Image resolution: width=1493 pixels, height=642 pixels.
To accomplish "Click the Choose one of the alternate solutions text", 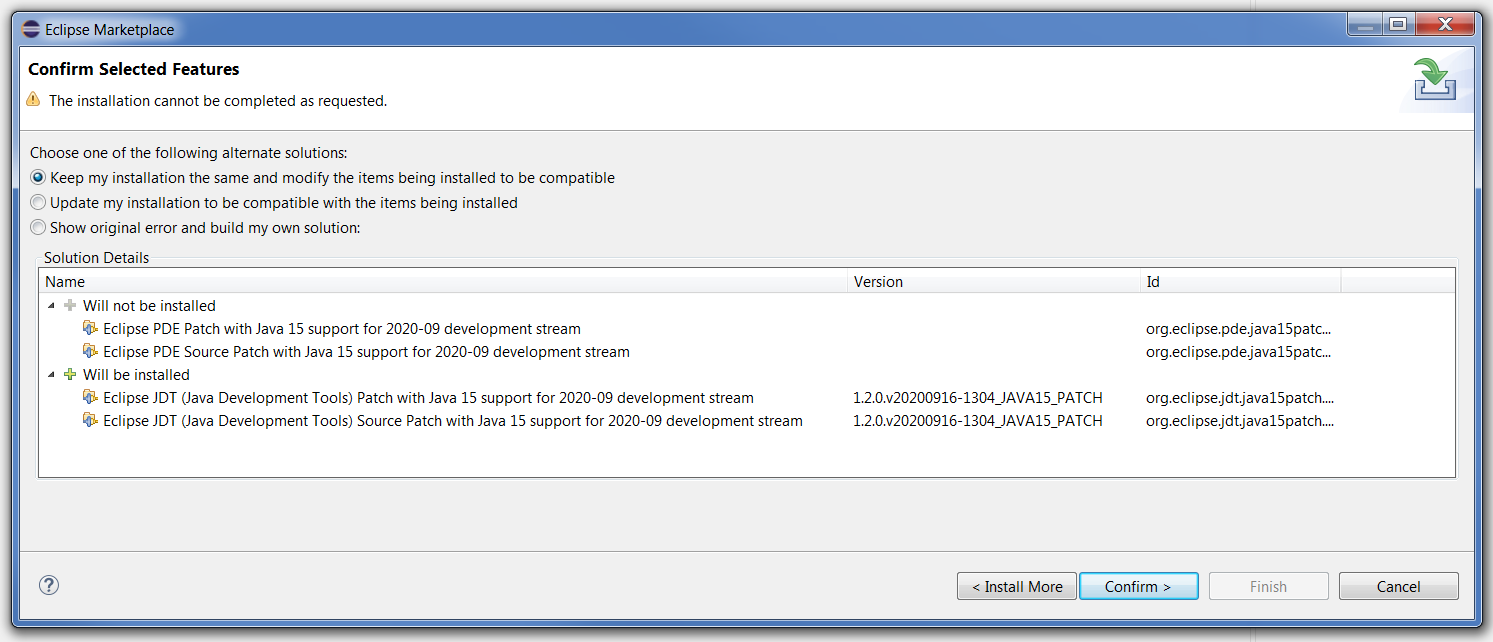I will pos(189,153).
